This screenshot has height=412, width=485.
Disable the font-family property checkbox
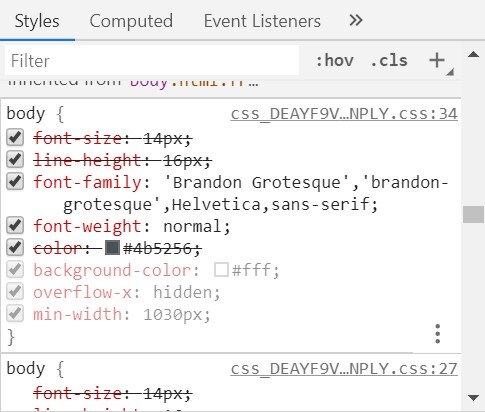click(x=15, y=182)
